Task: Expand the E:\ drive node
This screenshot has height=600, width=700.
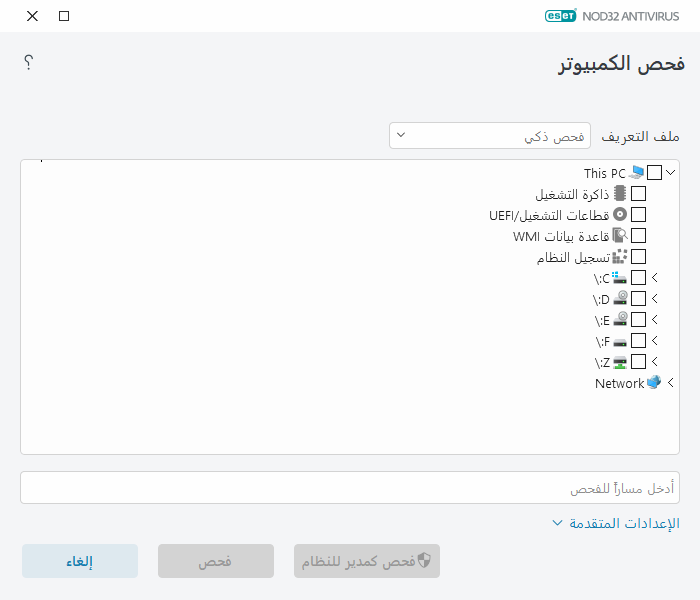Action: 654,319
